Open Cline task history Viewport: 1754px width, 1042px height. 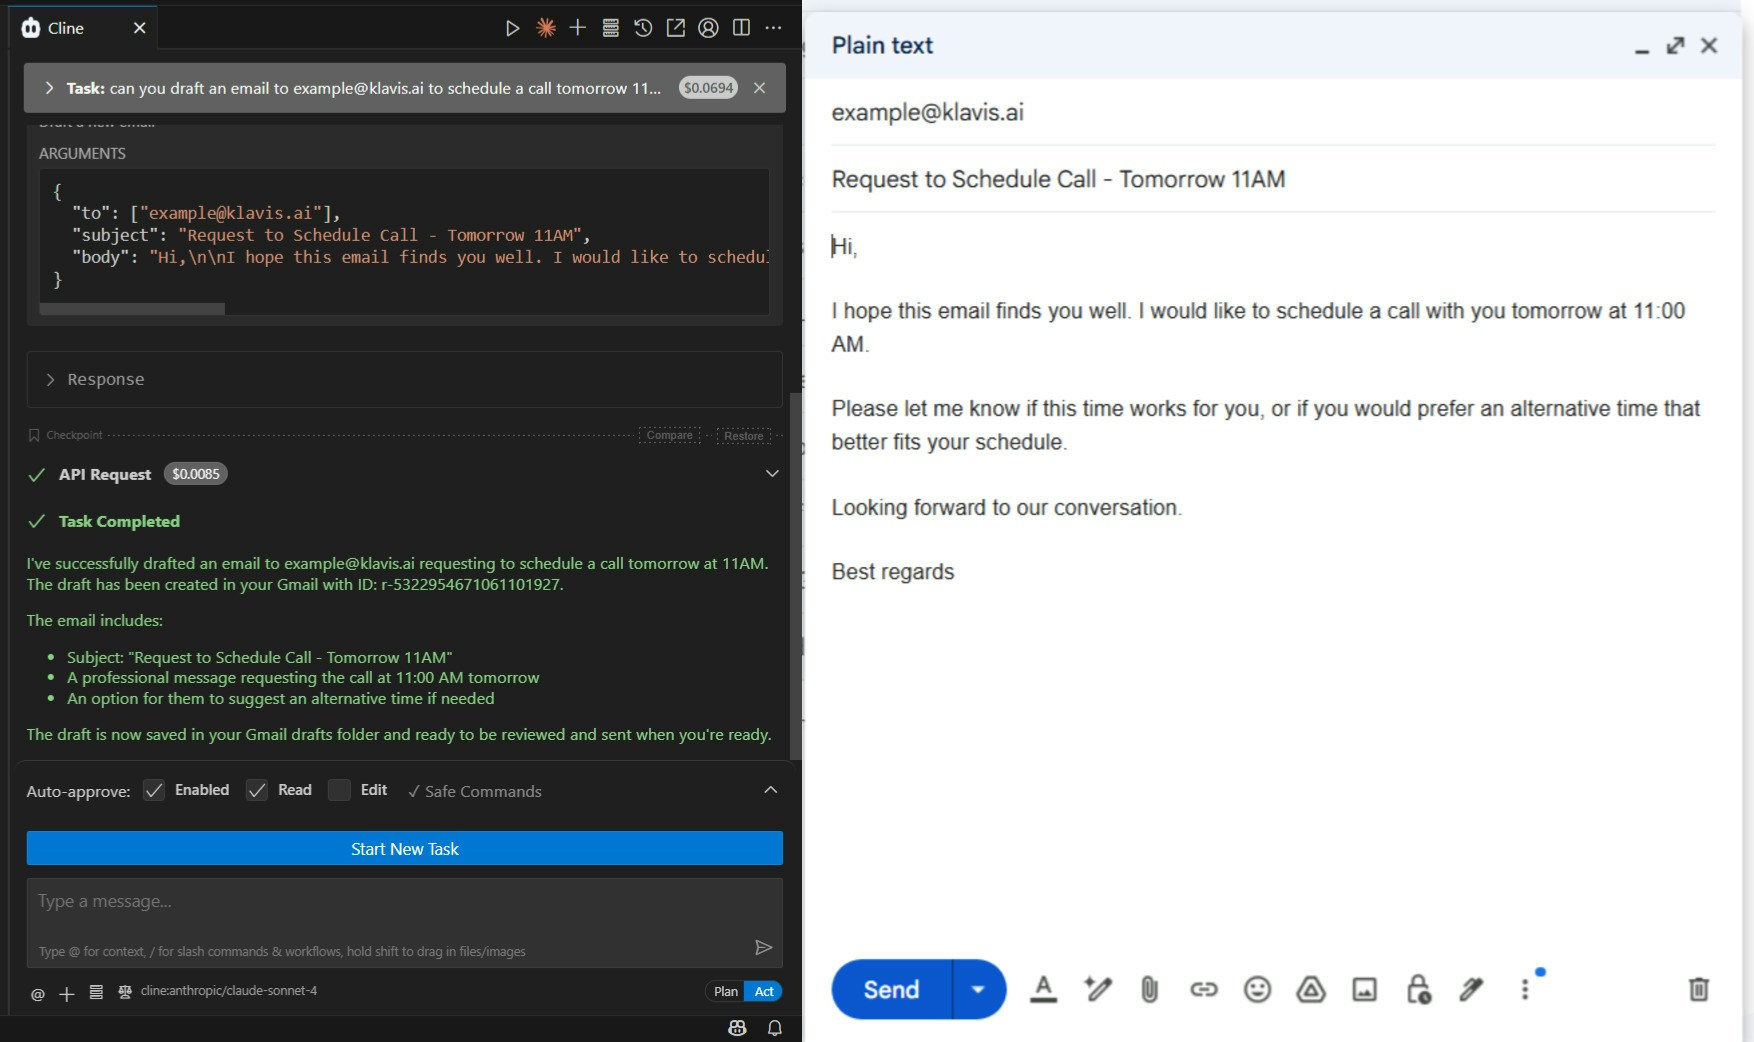[x=643, y=28]
